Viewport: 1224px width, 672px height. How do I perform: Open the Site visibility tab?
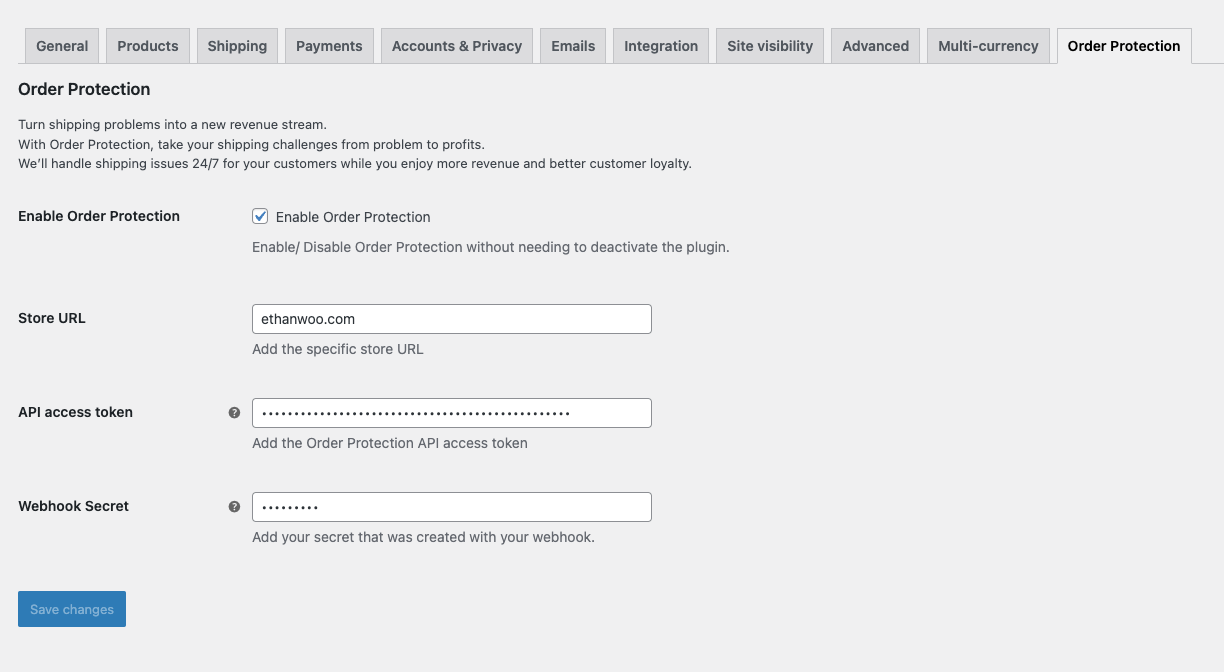pyautogui.click(x=769, y=45)
